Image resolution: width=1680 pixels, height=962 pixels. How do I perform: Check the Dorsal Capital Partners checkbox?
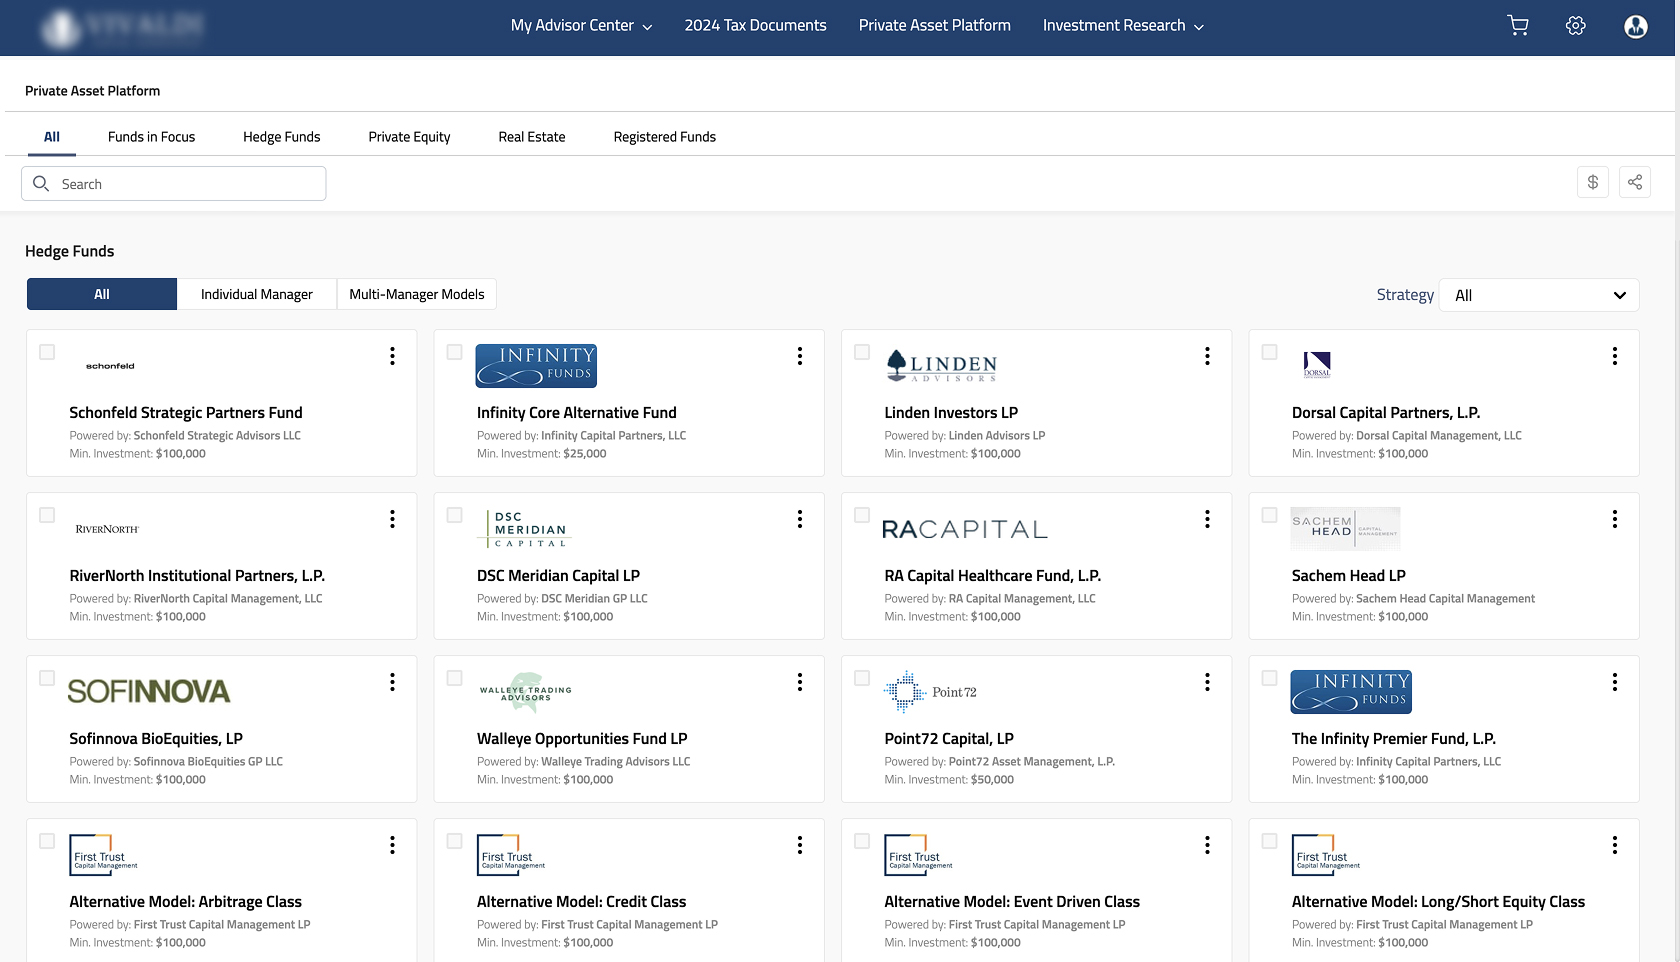click(x=1269, y=352)
